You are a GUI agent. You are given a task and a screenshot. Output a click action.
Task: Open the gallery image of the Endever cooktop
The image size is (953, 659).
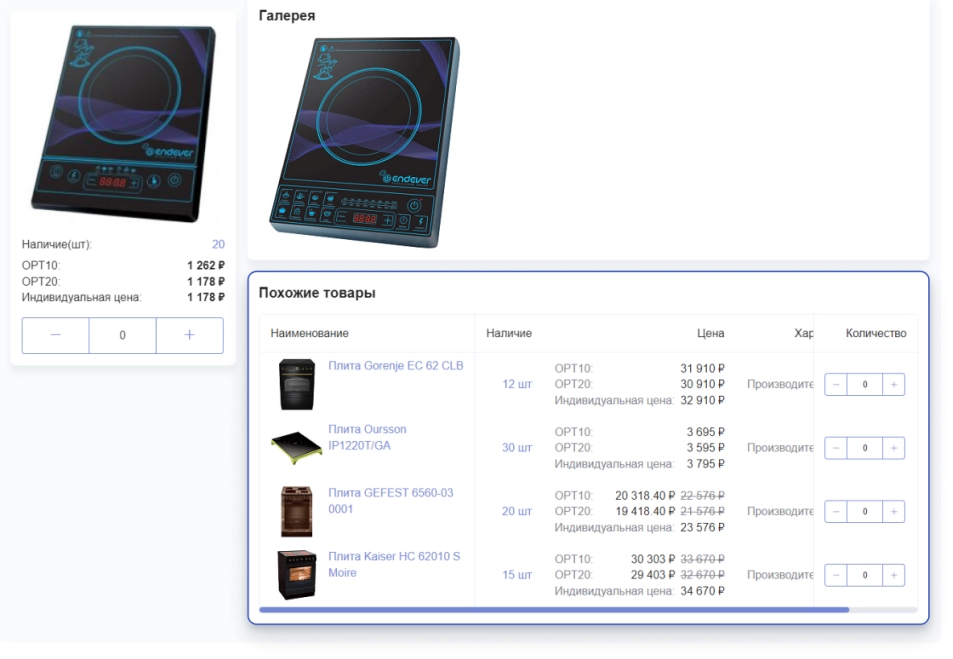point(364,142)
